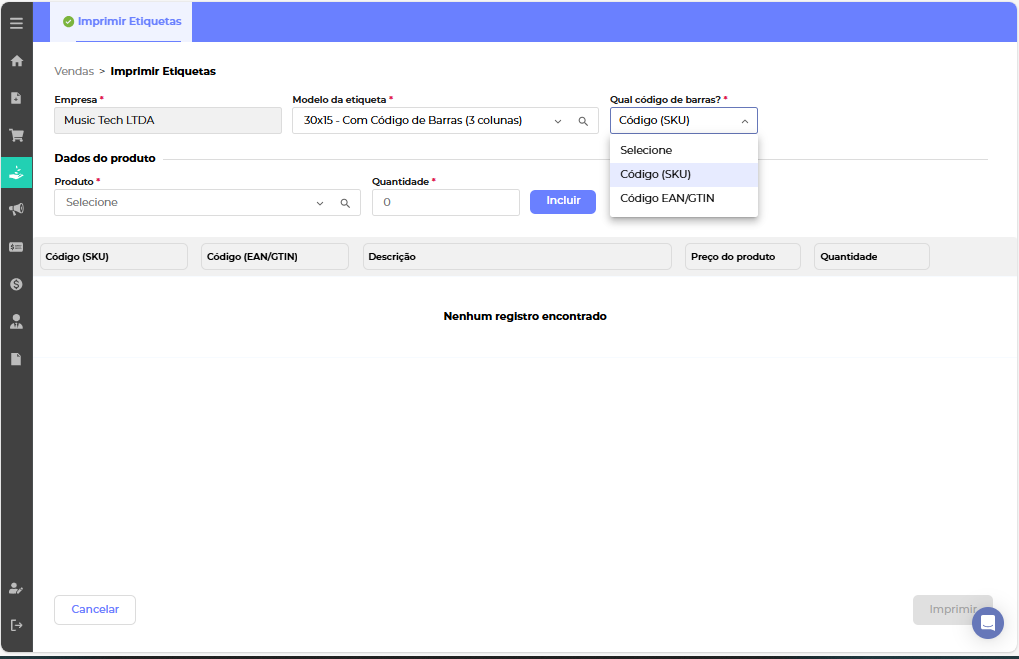
Task: Click the Cancelar button
Action: click(x=95, y=609)
